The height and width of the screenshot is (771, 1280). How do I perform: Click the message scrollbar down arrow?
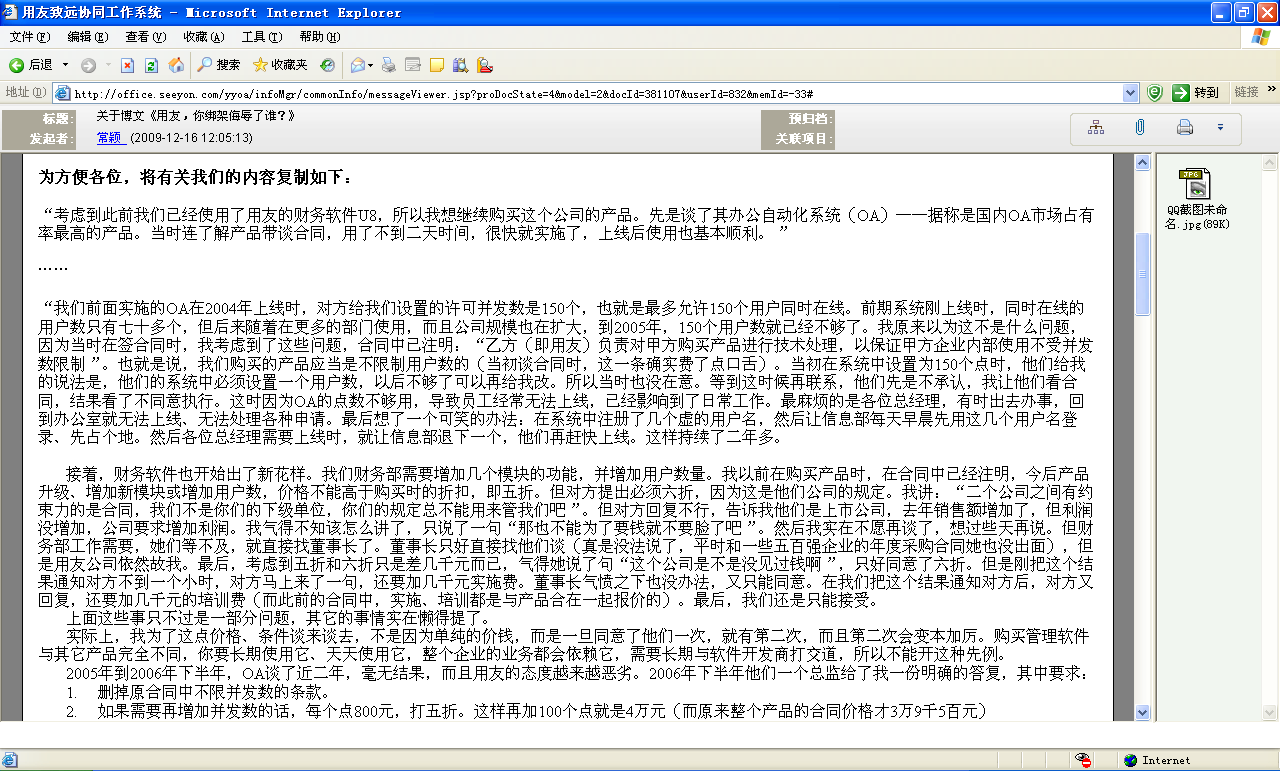[1143, 712]
